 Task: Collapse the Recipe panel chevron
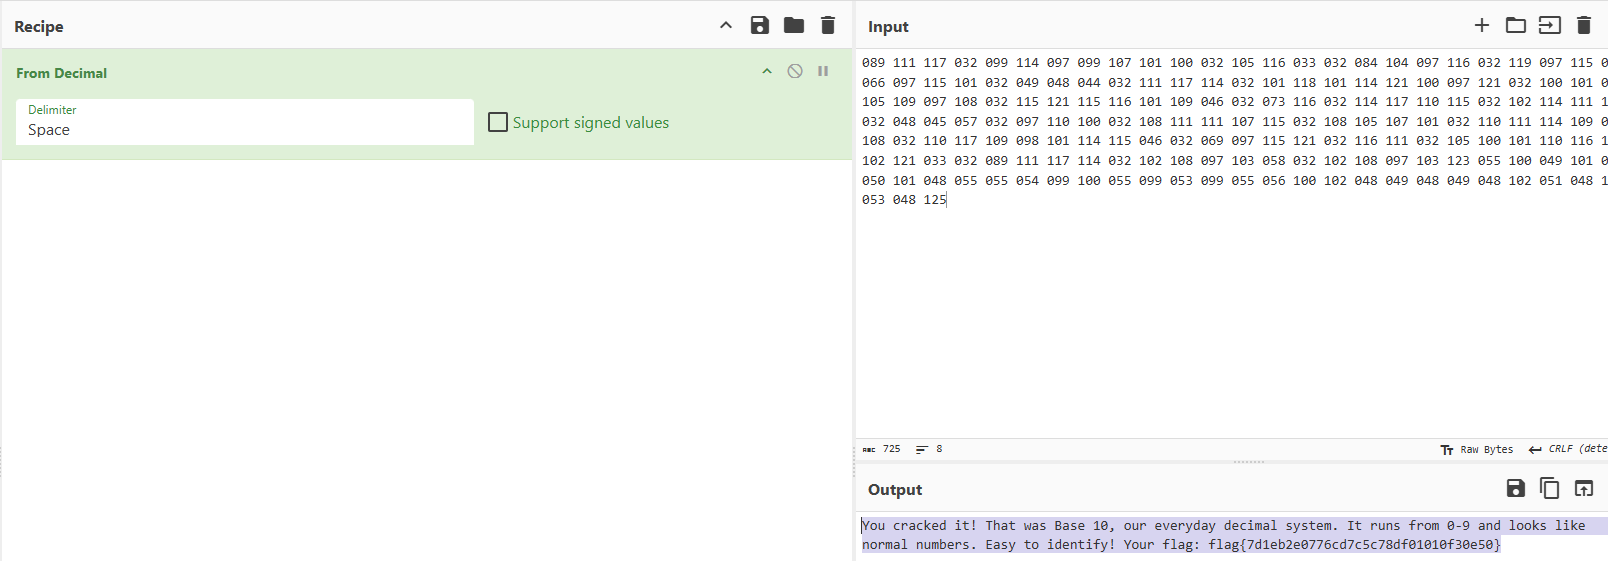(x=726, y=26)
